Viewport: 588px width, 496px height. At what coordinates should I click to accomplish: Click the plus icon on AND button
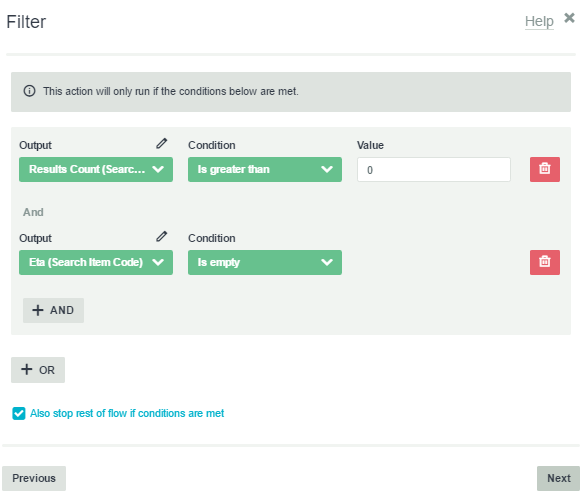[38, 310]
